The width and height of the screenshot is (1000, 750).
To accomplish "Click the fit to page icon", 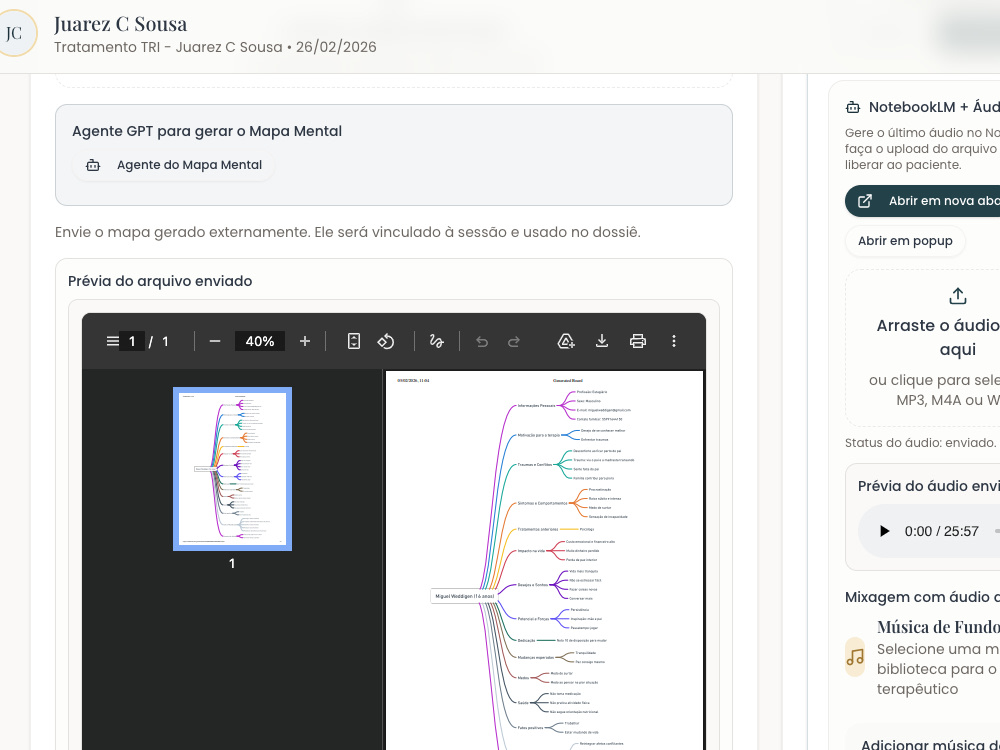I will (354, 341).
